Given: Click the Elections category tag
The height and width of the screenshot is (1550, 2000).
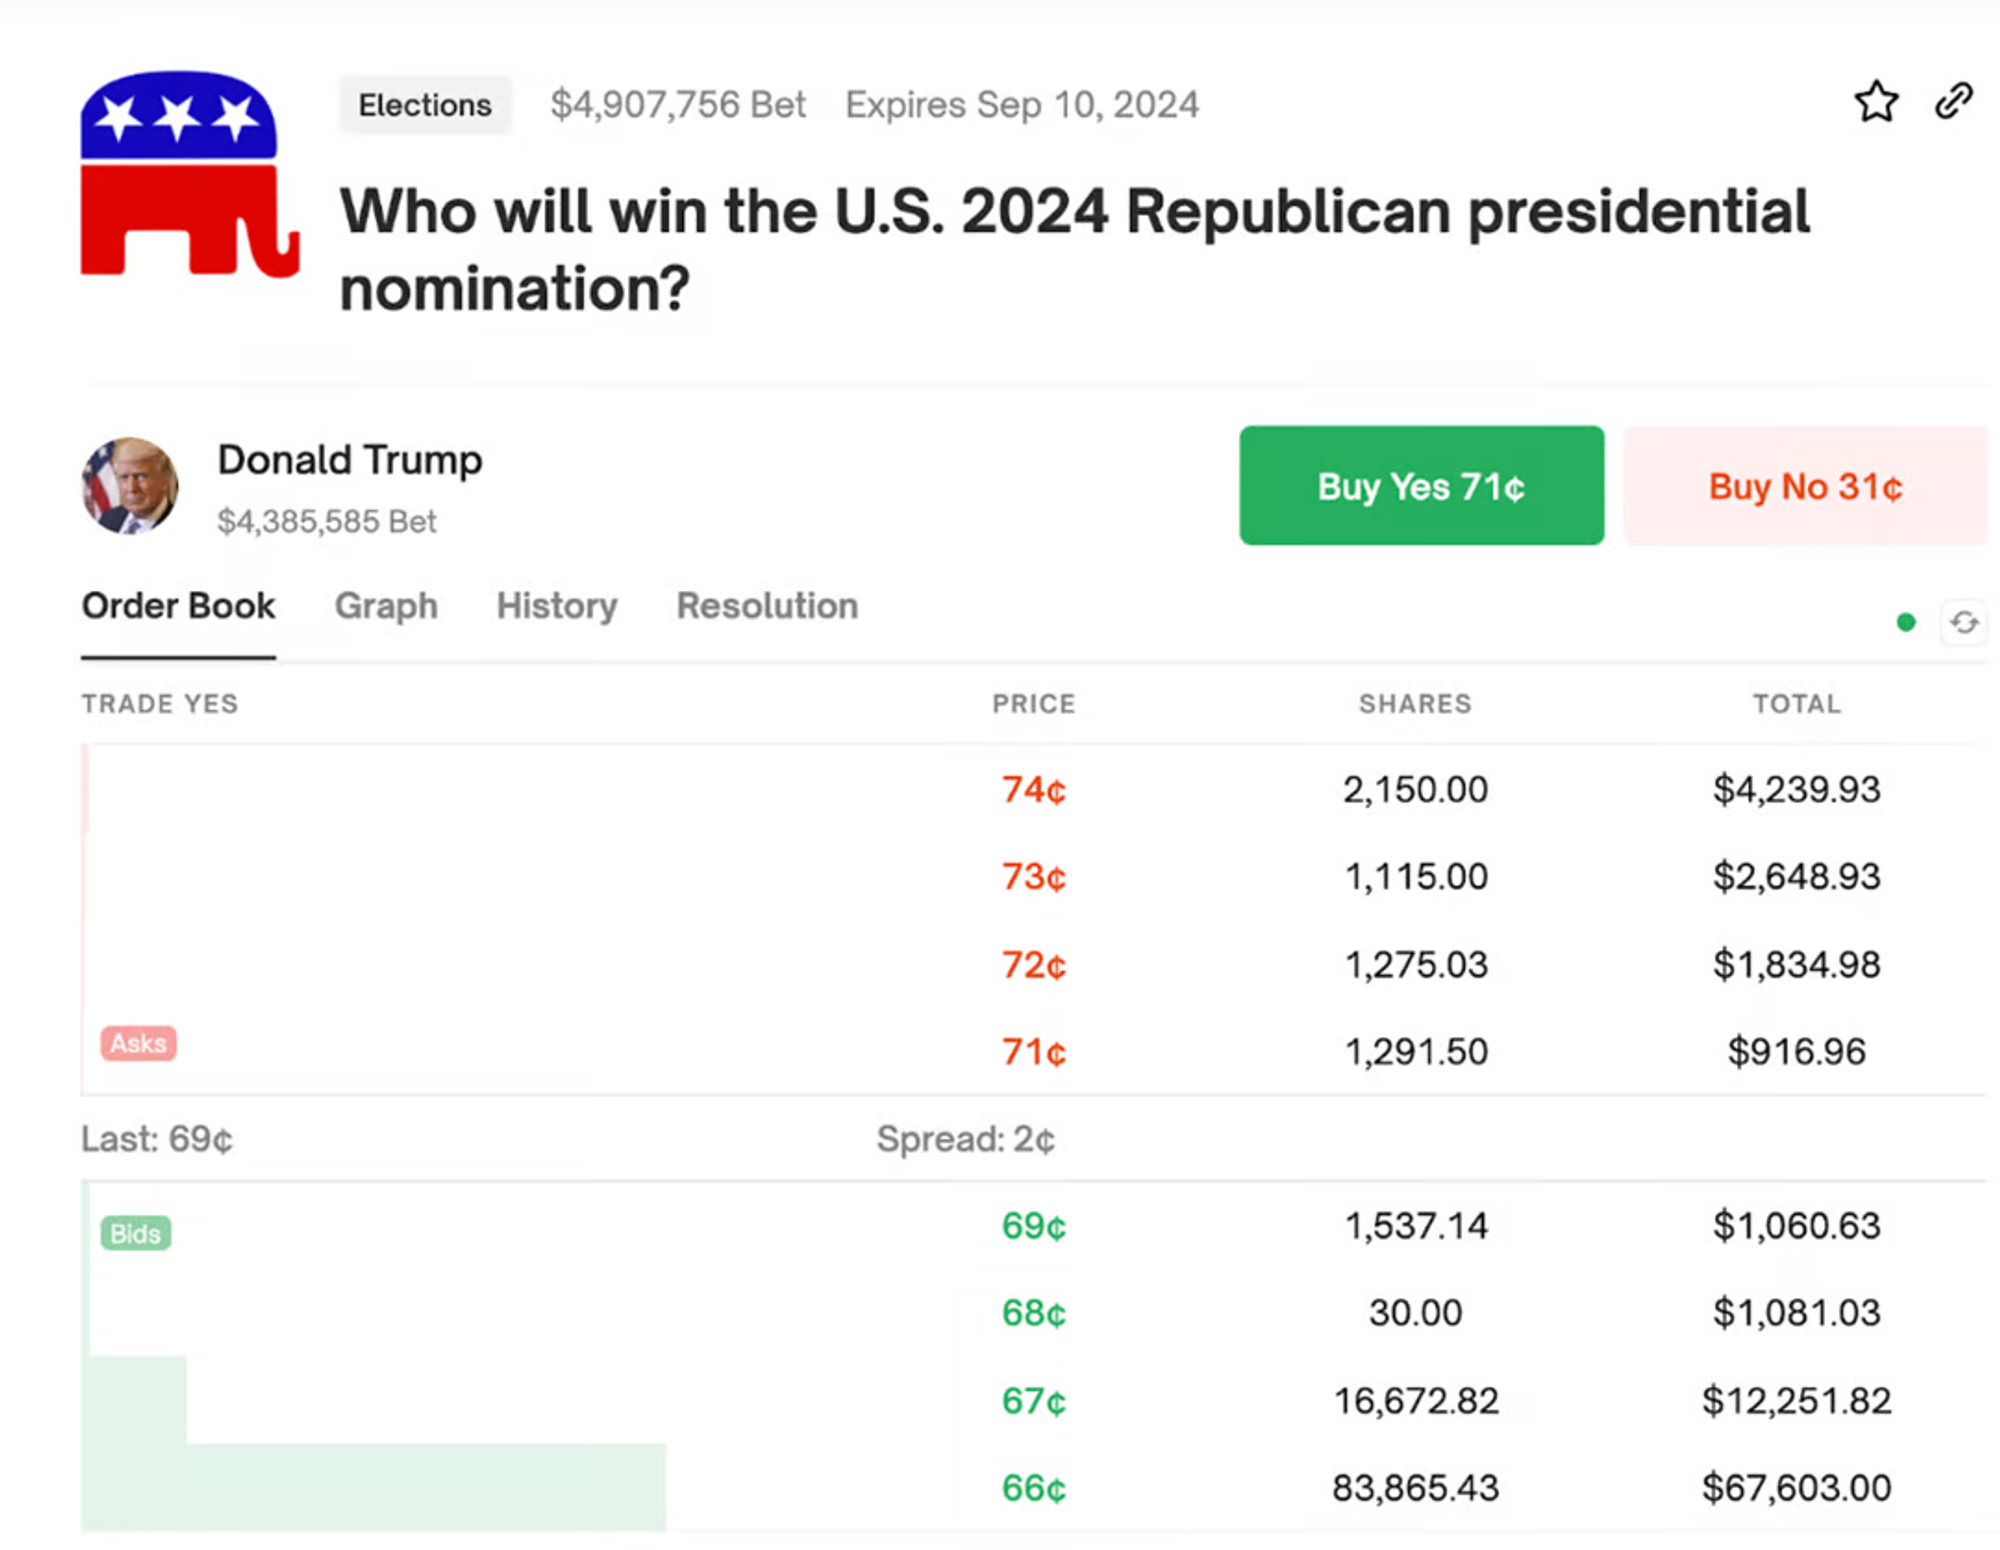Looking at the screenshot, I should (425, 105).
